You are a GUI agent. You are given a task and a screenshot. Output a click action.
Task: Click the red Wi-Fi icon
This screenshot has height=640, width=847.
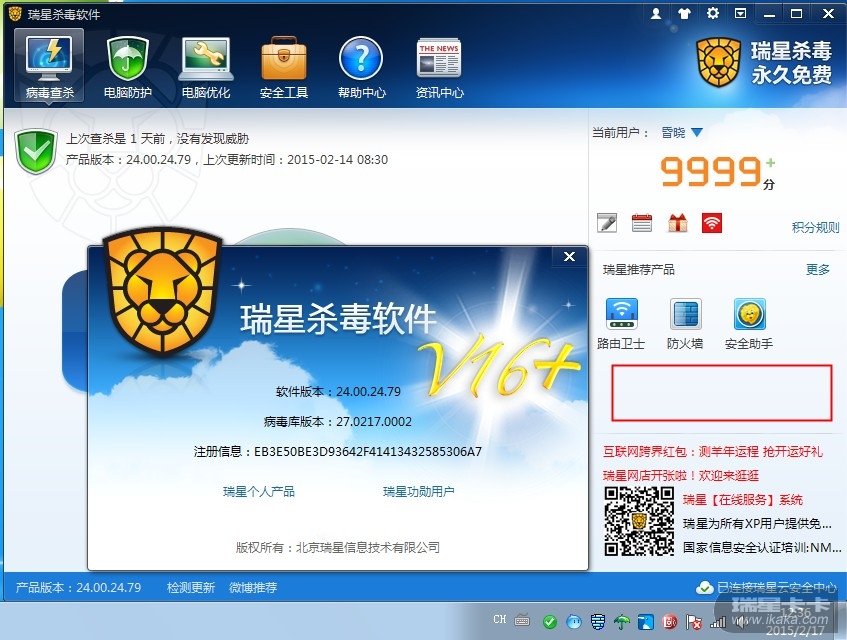[x=712, y=223]
